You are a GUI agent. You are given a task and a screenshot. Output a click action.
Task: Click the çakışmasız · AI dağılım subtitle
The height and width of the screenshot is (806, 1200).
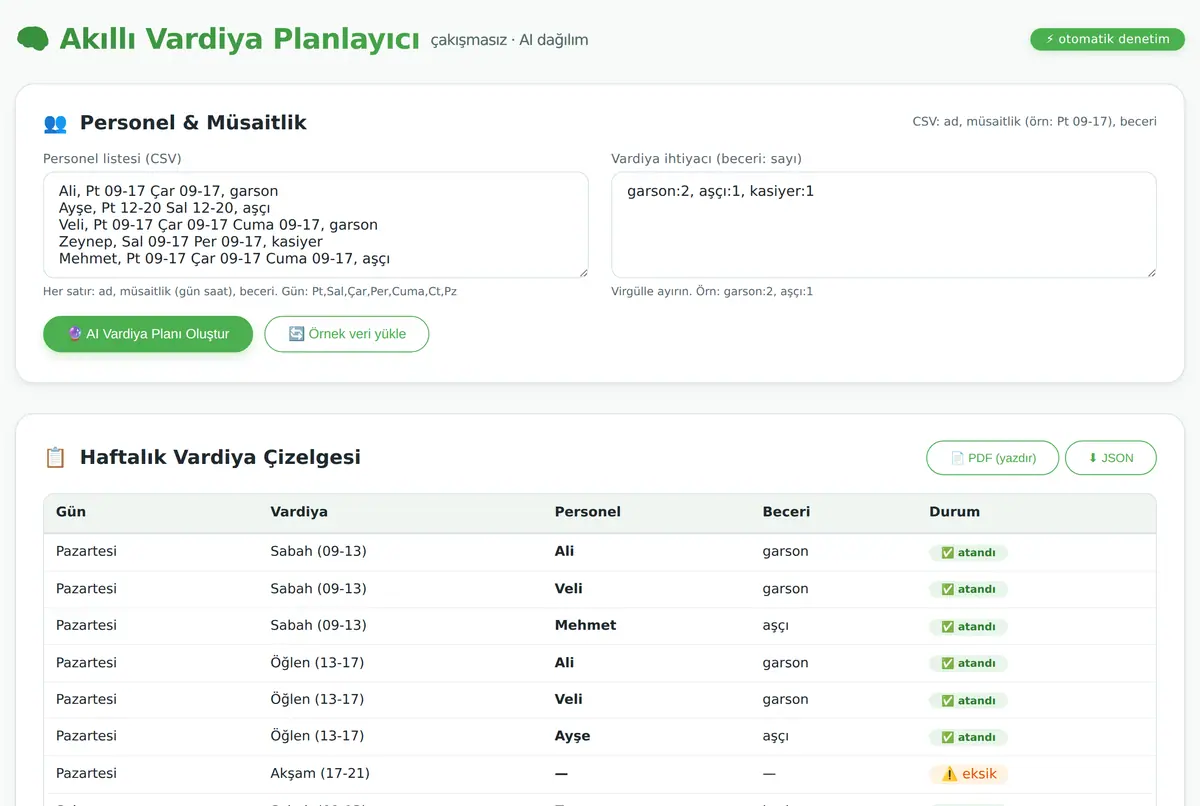point(509,40)
